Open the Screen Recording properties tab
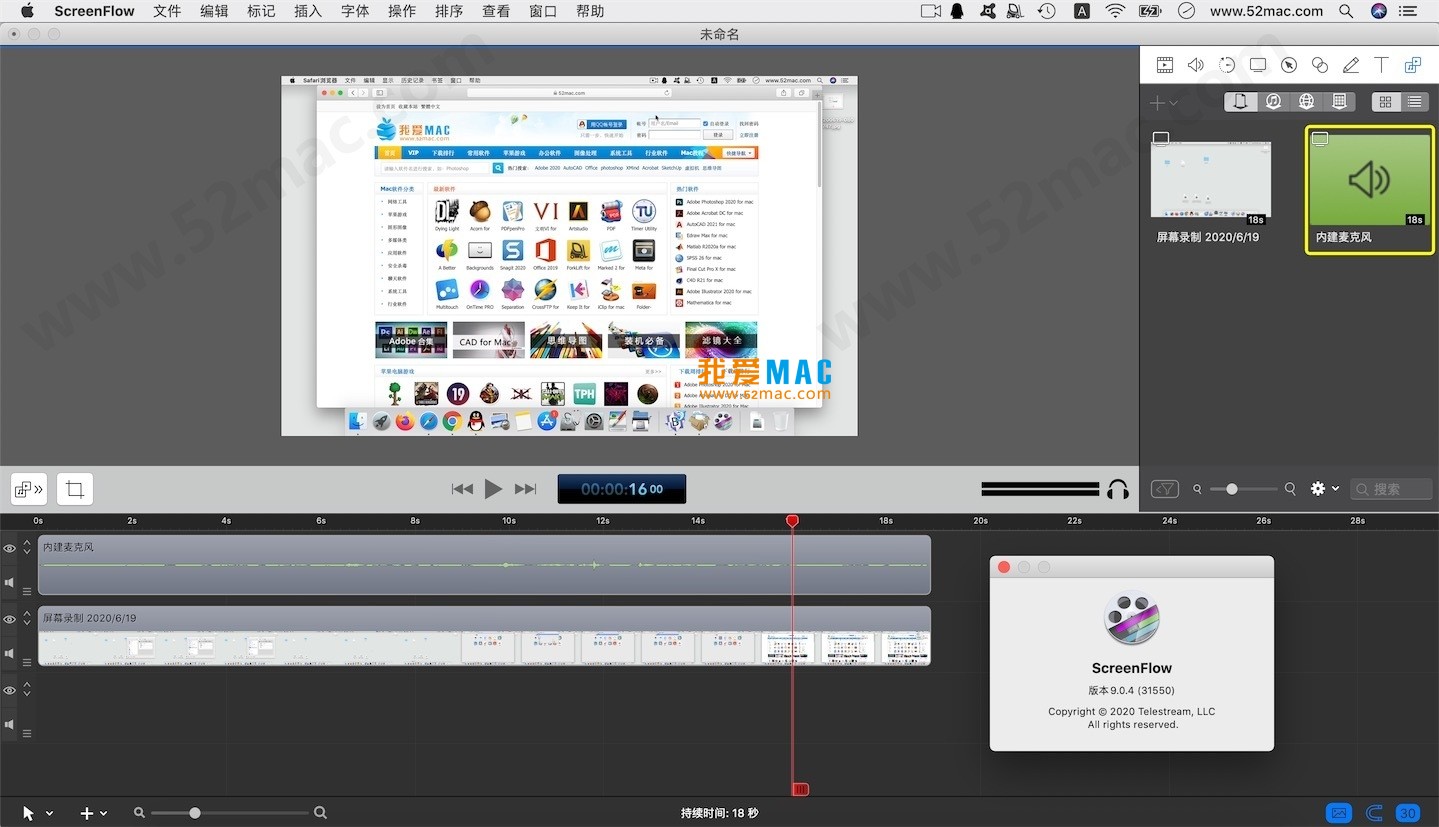Viewport: 1439px width, 827px height. click(x=1258, y=65)
